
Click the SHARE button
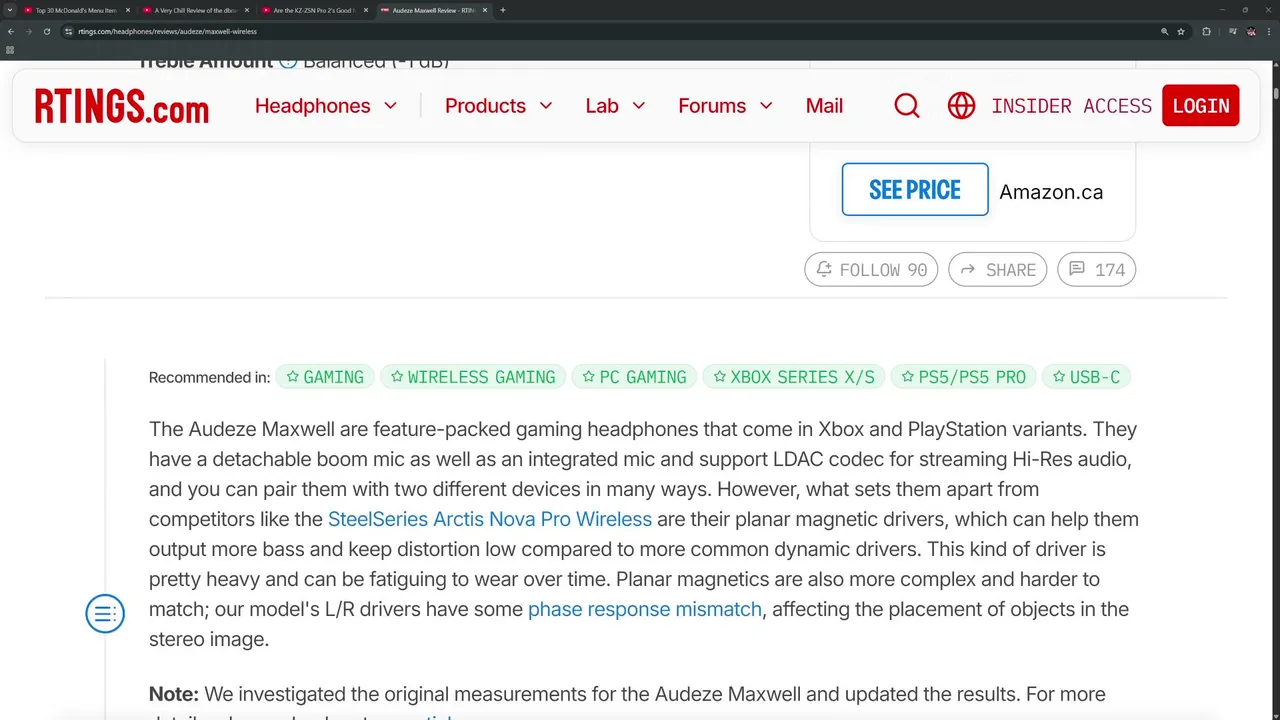point(998,270)
